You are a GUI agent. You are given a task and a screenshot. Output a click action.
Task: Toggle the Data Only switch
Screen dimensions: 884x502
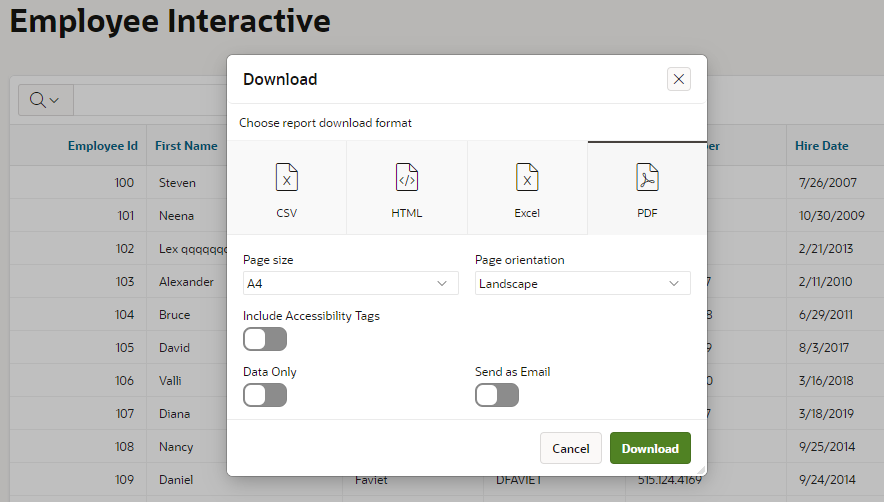coord(265,395)
